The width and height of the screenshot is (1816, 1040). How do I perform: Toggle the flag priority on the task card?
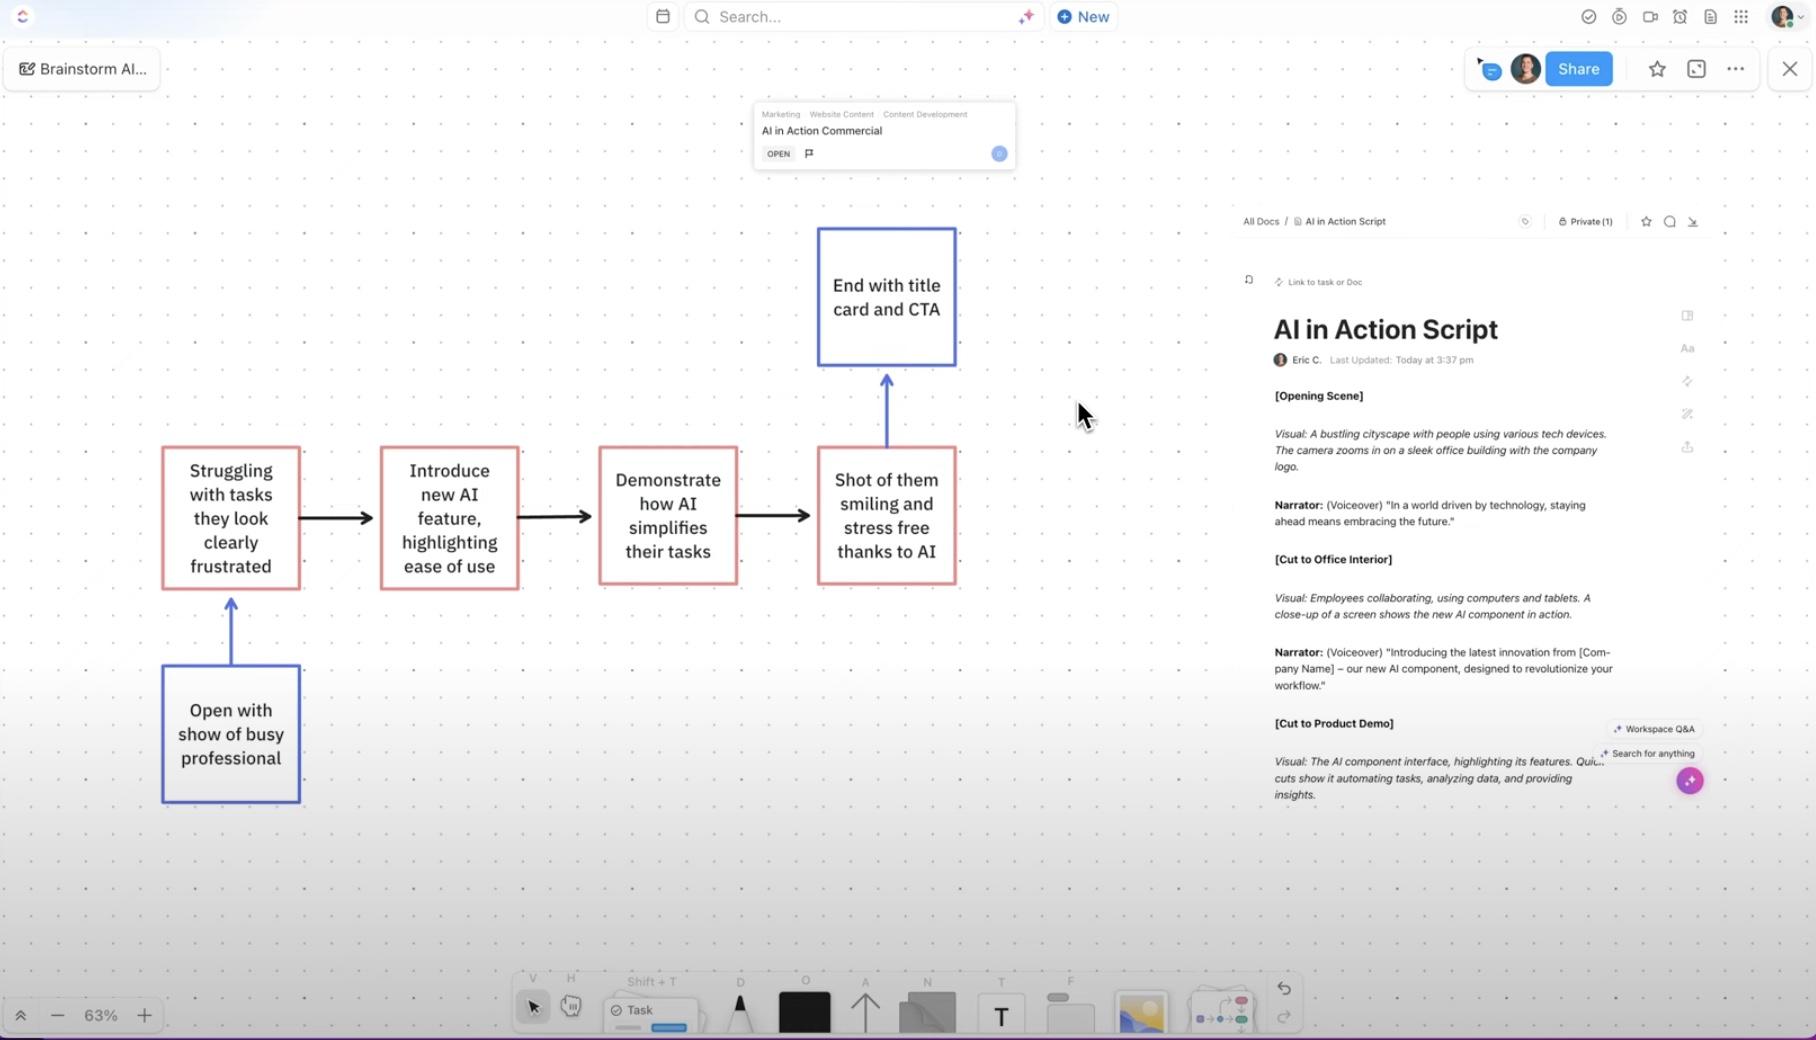pyautogui.click(x=809, y=153)
